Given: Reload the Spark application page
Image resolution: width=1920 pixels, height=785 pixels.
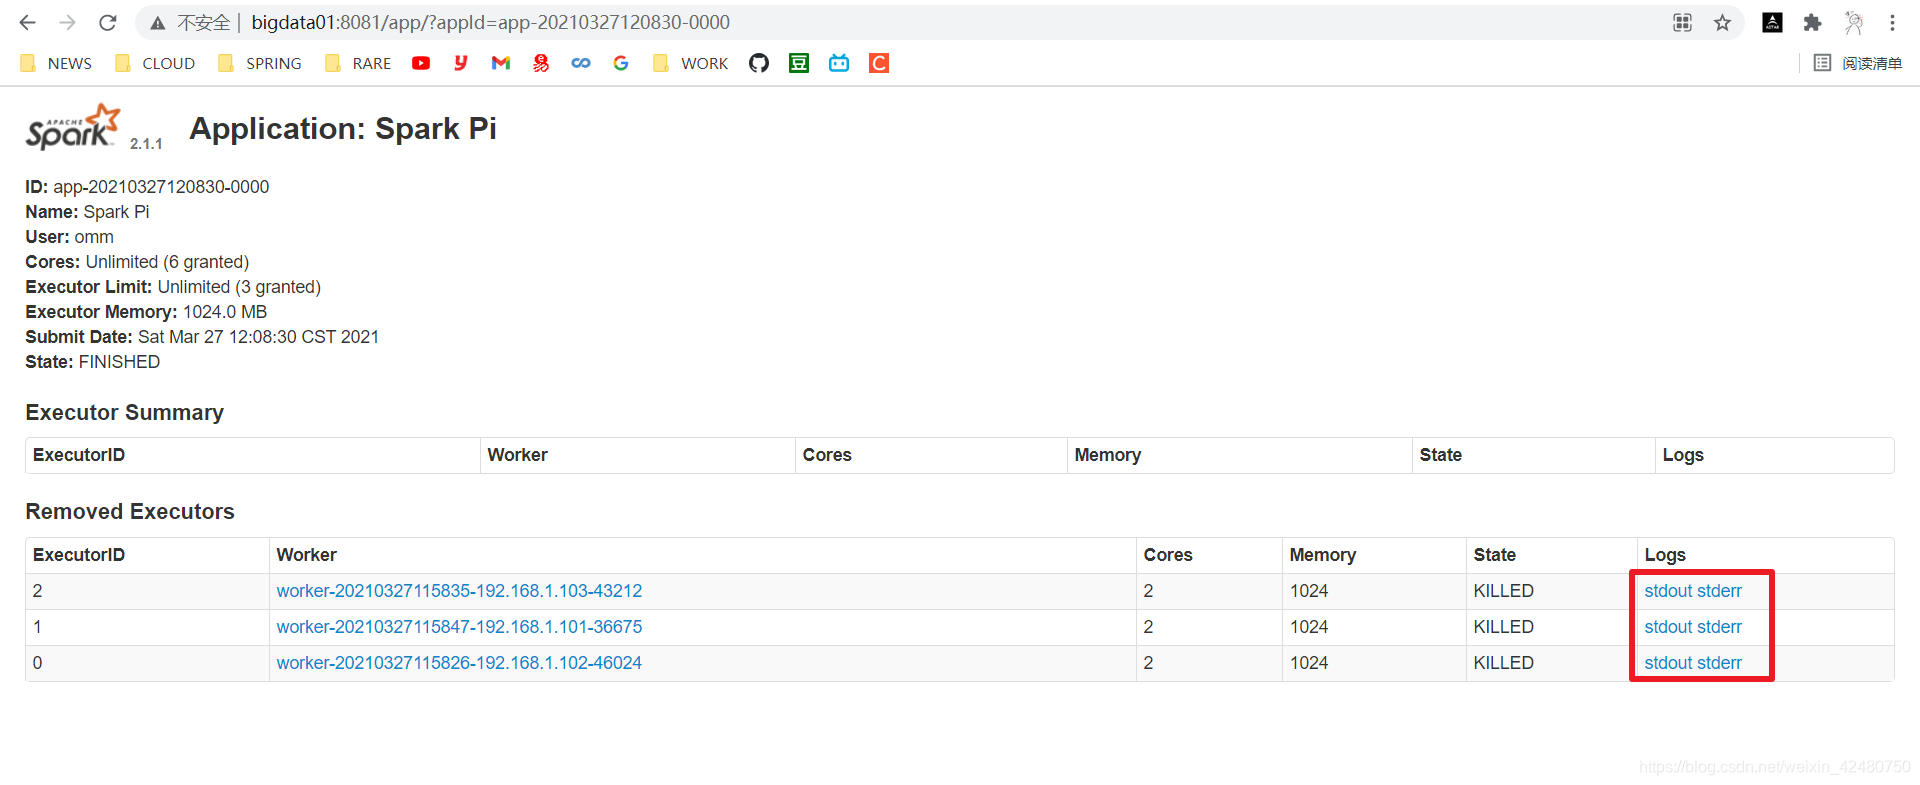Looking at the screenshot, I should (x=108, y=22).
